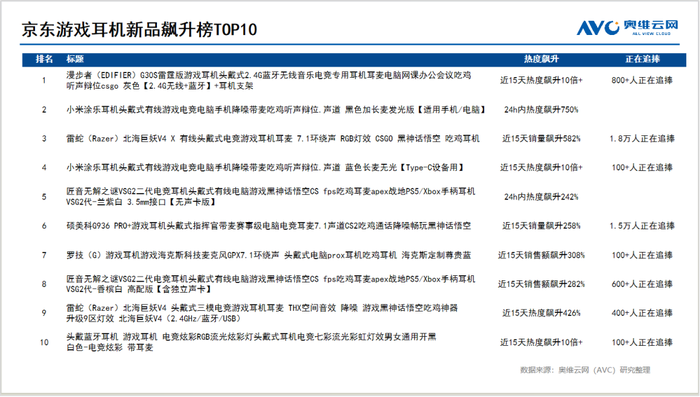Click the rank 8 匠音 香槟白 高配版 title
The image size is (700, 397).
pos(271,284)
